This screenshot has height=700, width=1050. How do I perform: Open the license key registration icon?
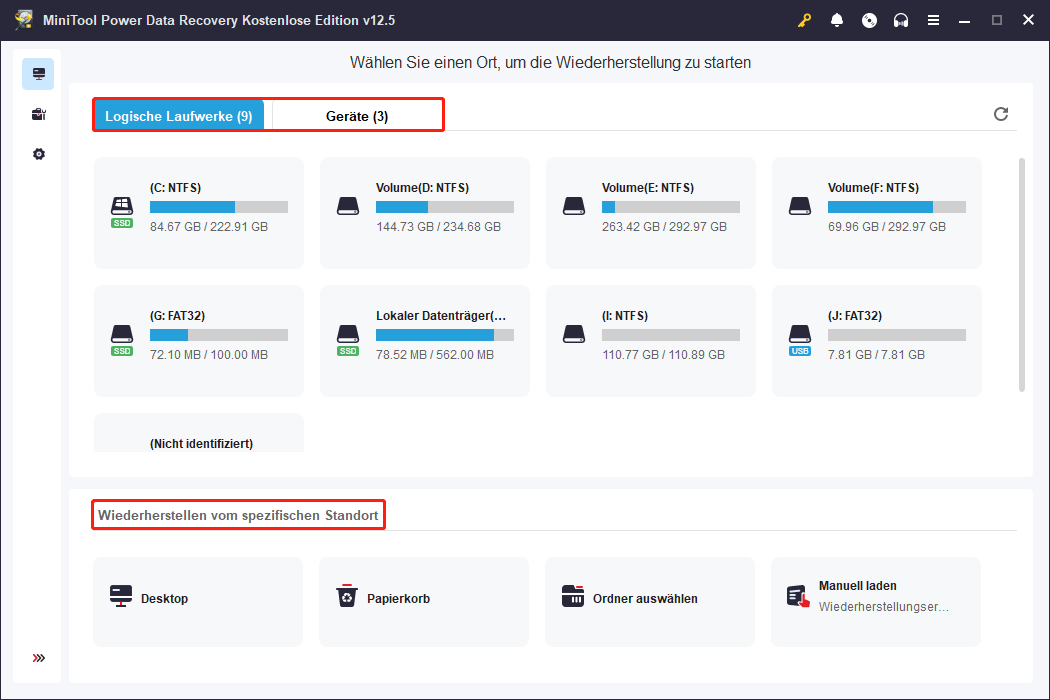(804, 20)
